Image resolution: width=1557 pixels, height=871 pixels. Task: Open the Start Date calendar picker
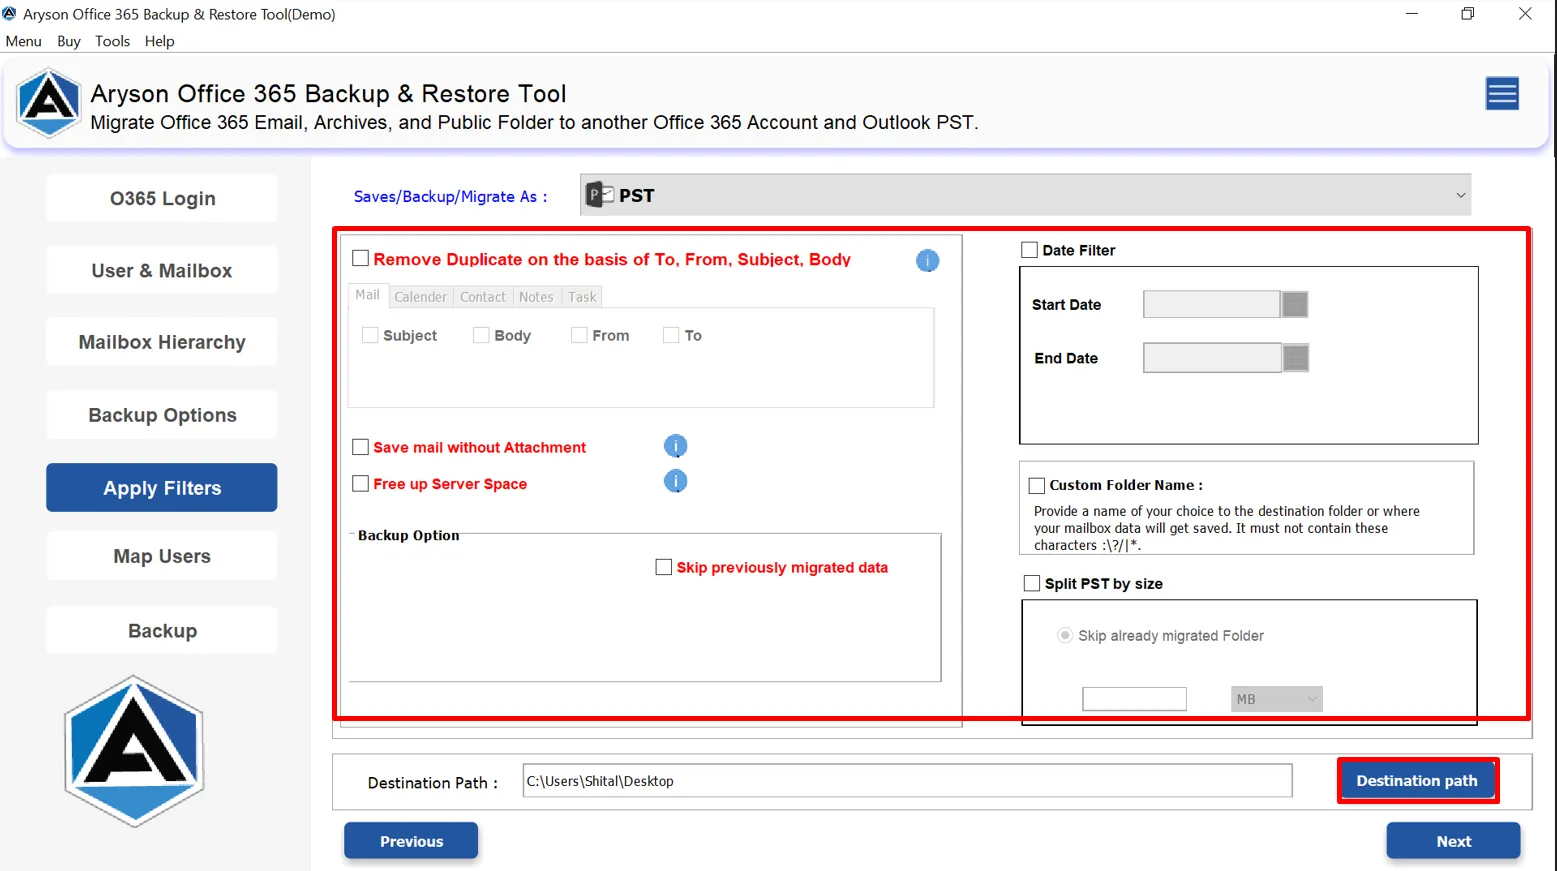[x=1294, y=304]
